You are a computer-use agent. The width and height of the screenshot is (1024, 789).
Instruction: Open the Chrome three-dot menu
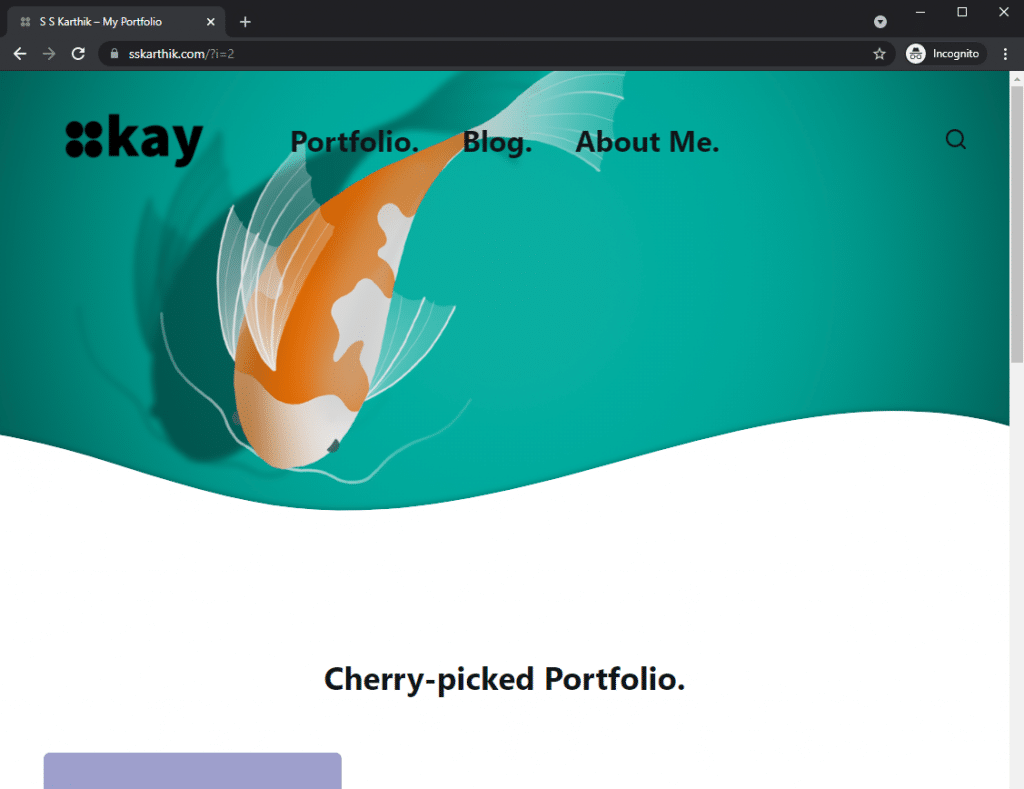point(1005,54)
